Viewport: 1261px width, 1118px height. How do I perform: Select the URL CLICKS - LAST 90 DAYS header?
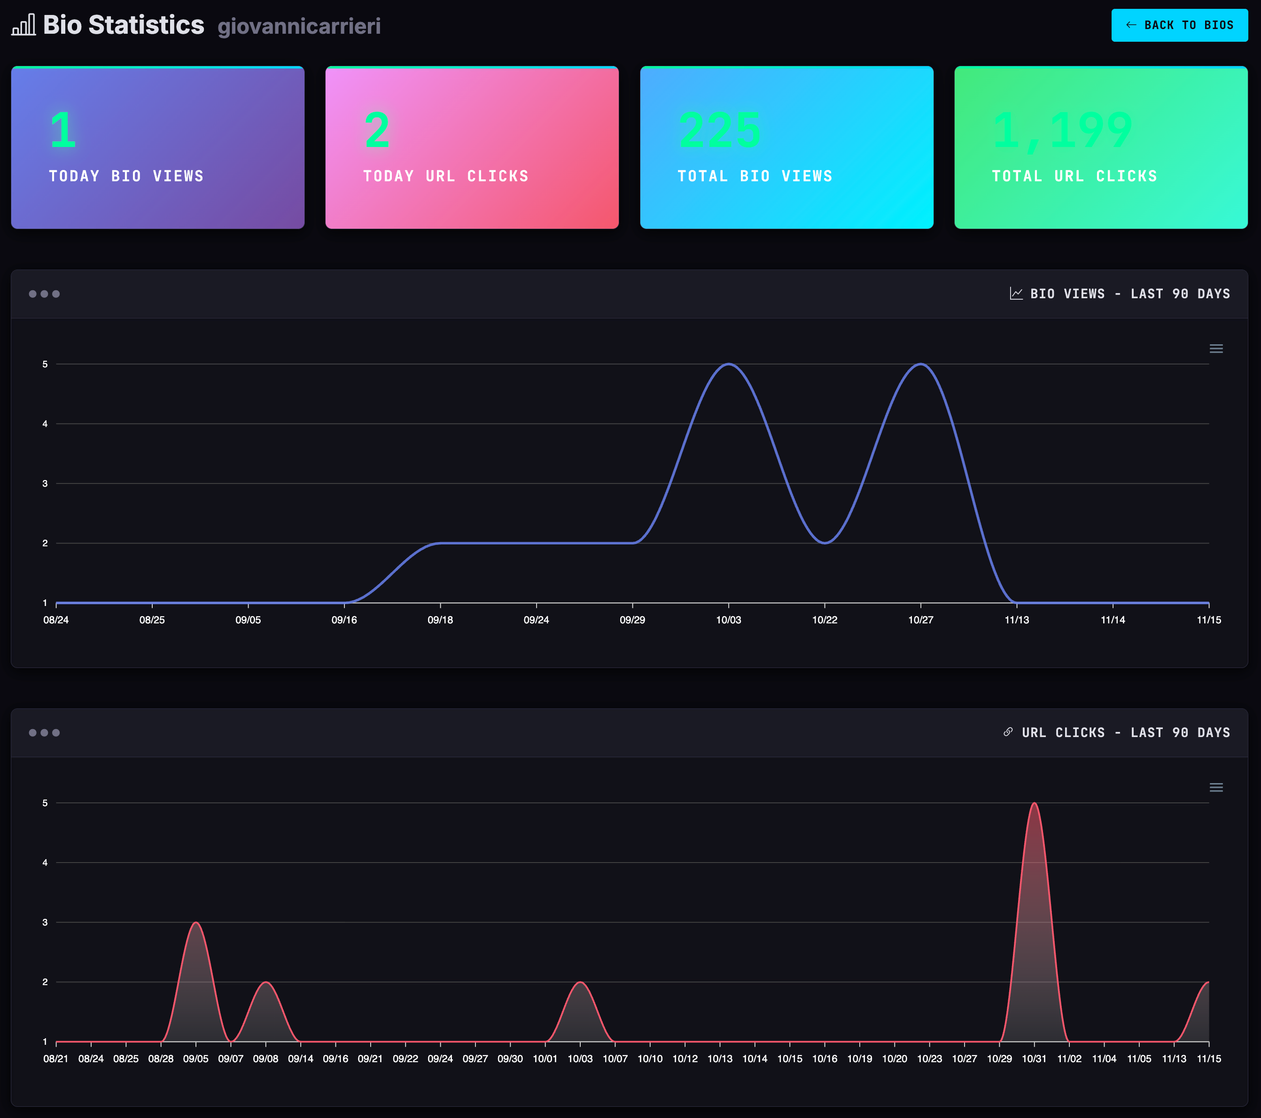1125,731
